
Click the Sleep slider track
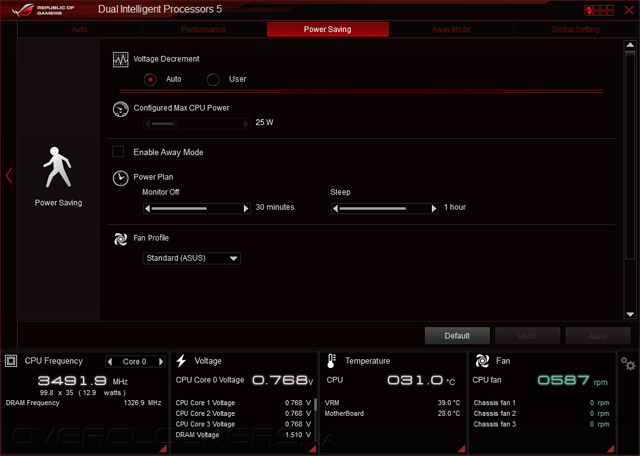click(x=384, y=209)
